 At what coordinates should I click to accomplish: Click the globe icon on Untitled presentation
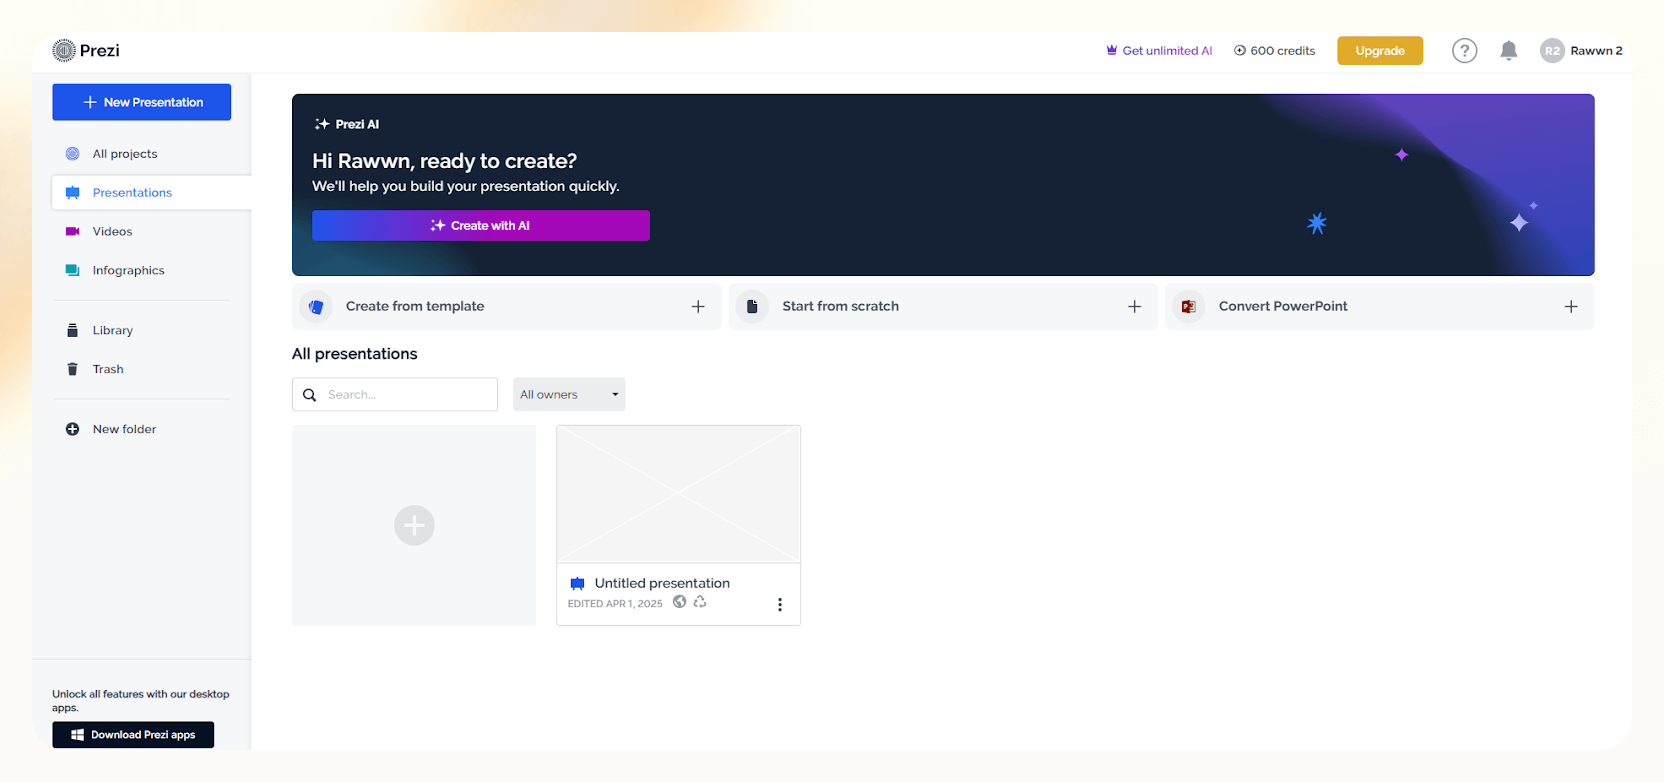coord(679,601)
